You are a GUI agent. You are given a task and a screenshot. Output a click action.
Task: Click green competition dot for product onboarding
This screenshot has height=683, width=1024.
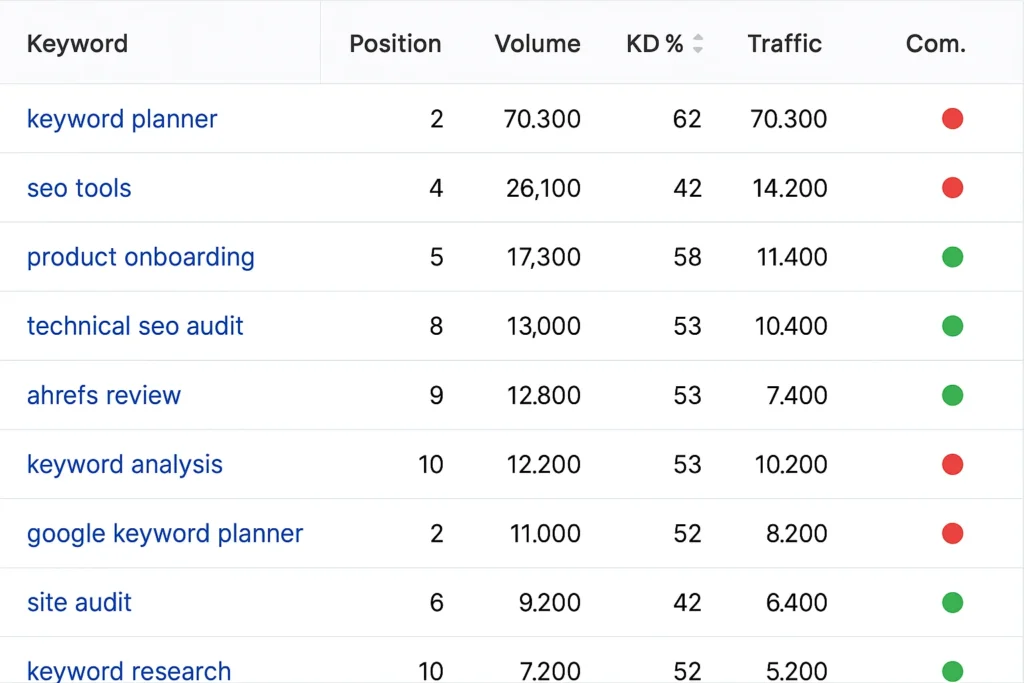(952, 257)
